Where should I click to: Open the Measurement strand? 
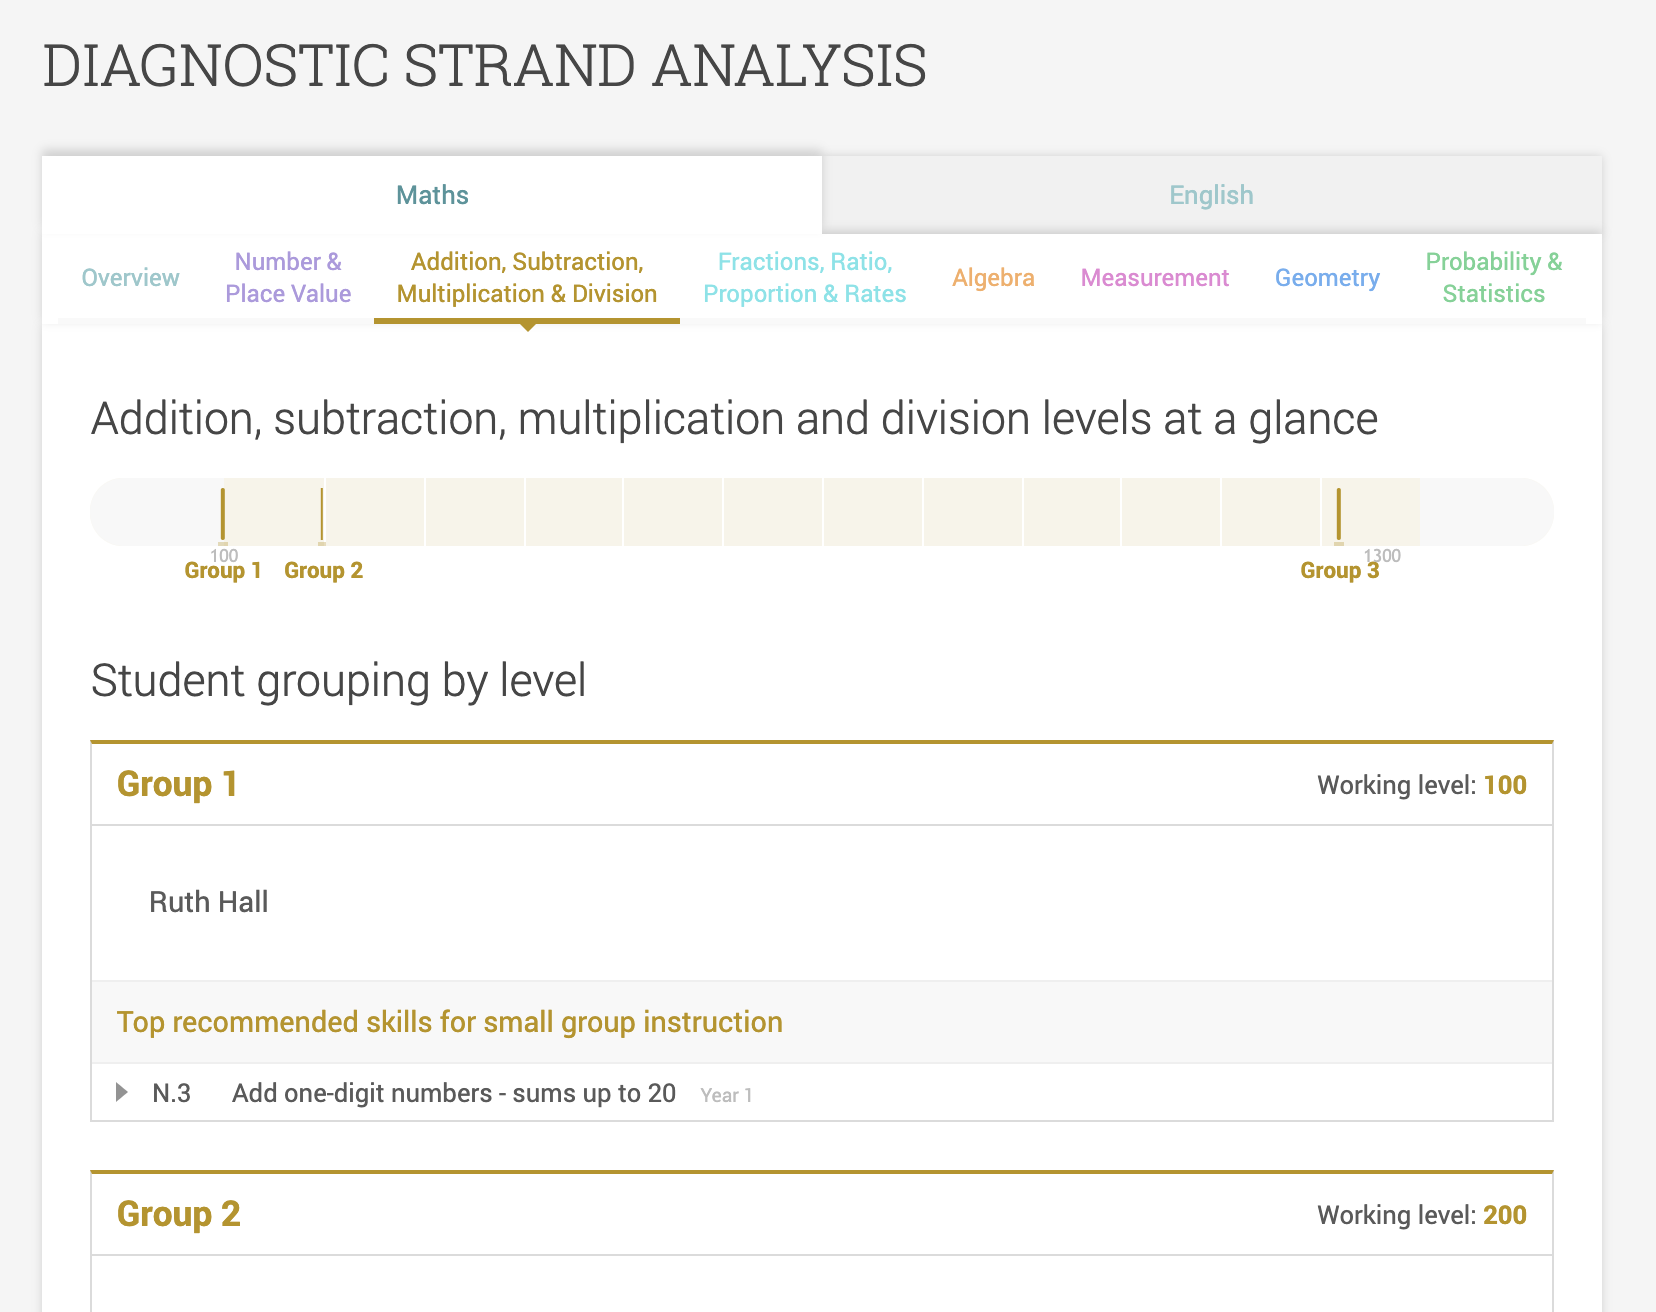[x=1154, y=278]
